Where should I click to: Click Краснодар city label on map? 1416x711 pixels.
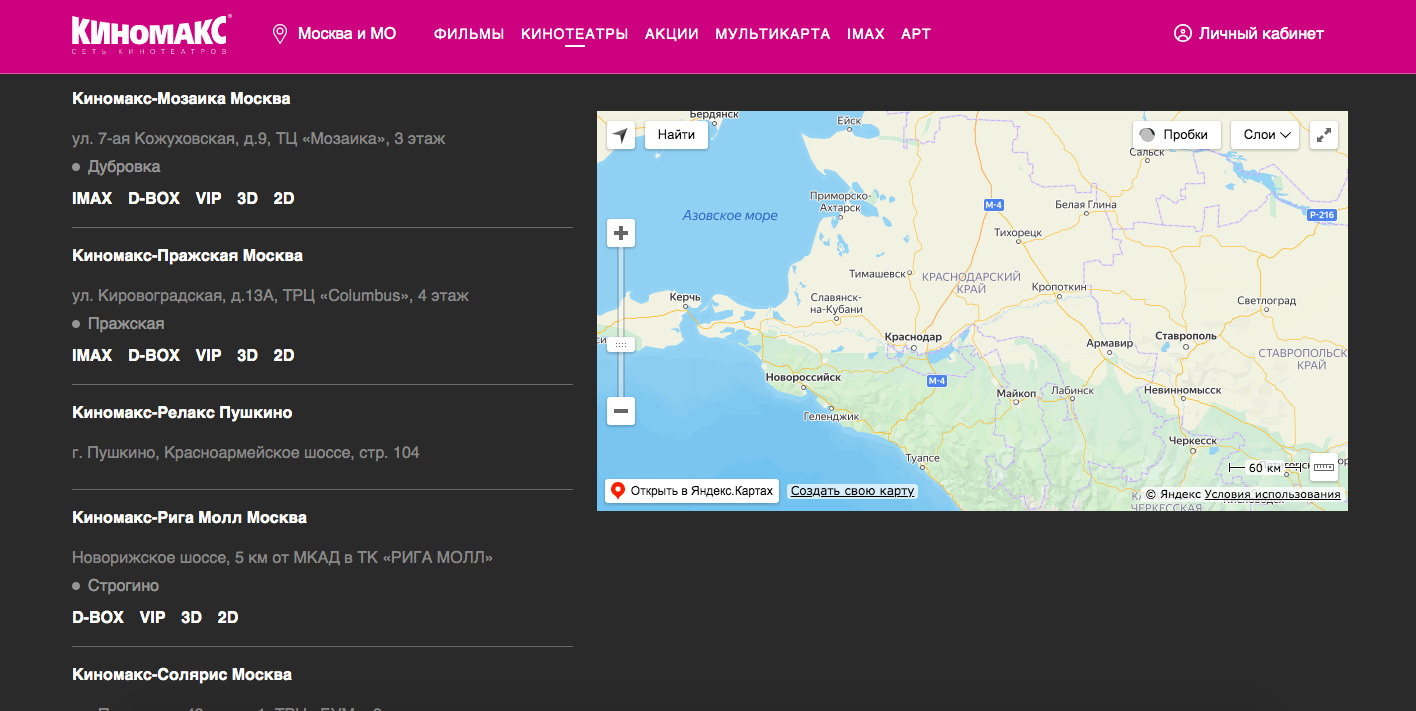point(914,338)
